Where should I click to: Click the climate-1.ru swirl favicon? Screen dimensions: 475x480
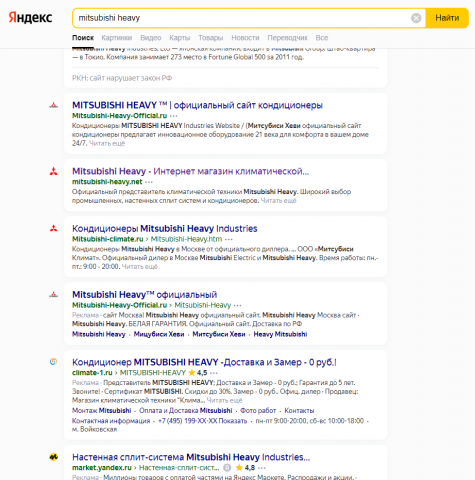tap(53, 362)
